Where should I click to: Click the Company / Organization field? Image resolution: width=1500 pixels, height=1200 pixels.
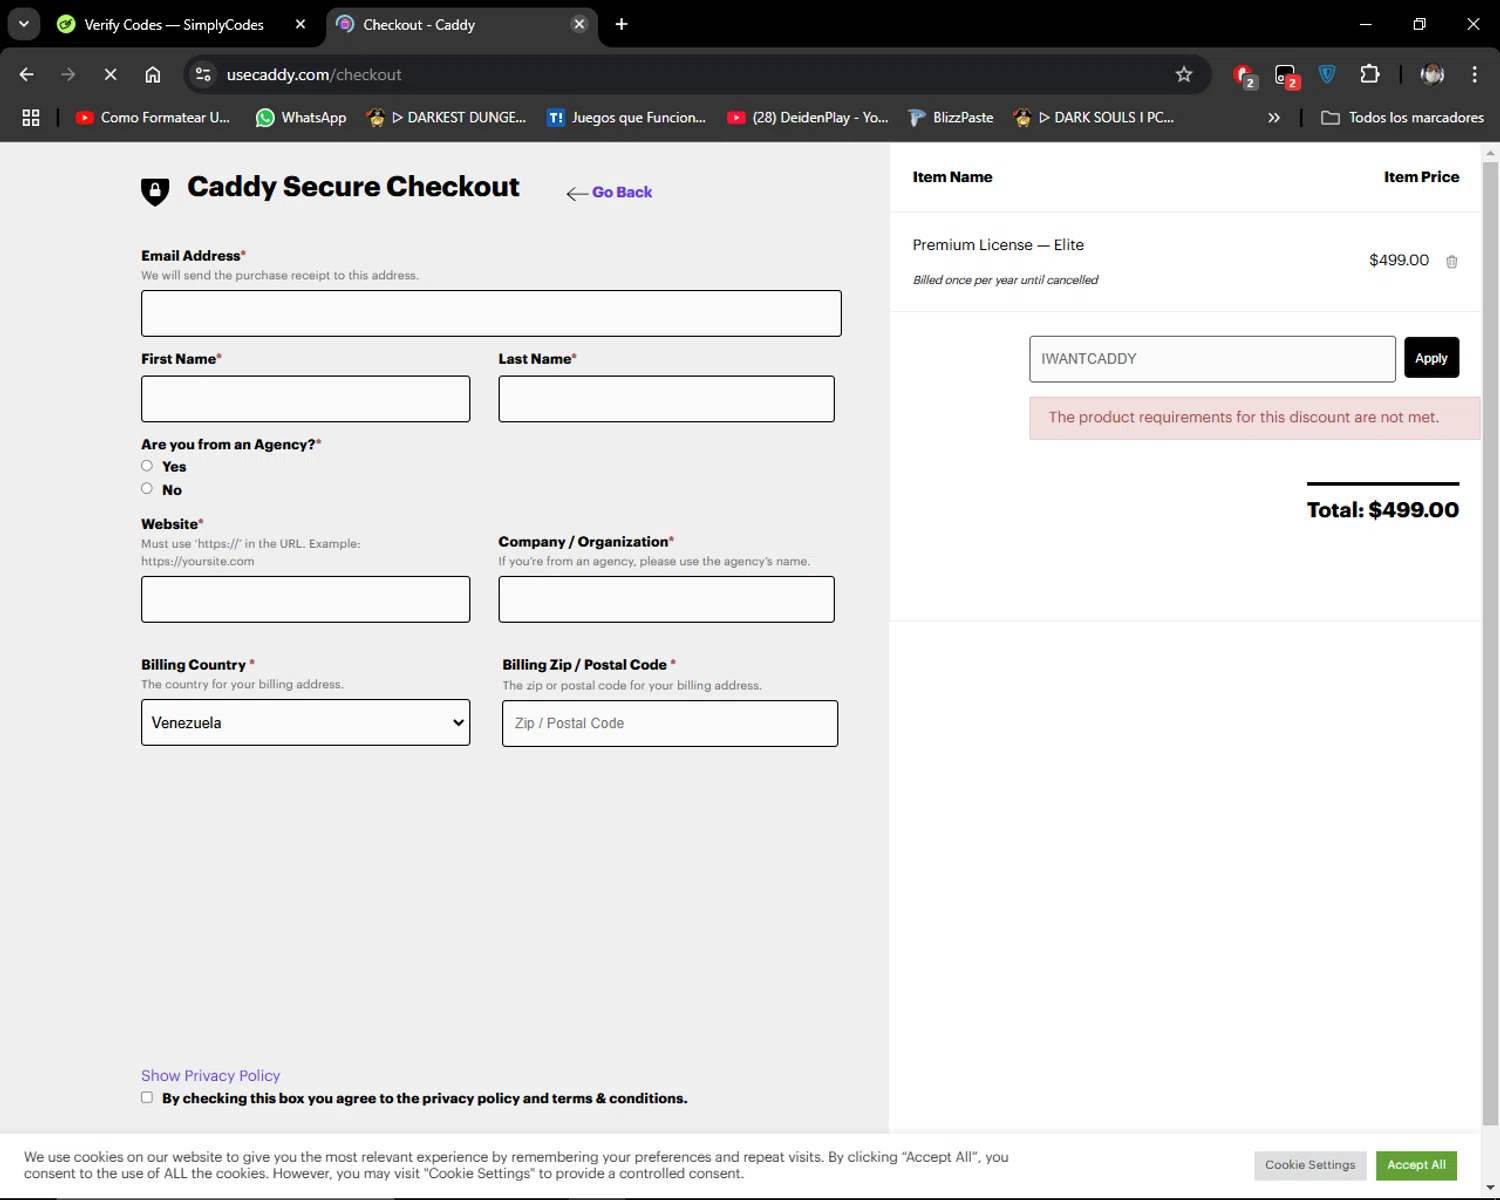(666, 599)
